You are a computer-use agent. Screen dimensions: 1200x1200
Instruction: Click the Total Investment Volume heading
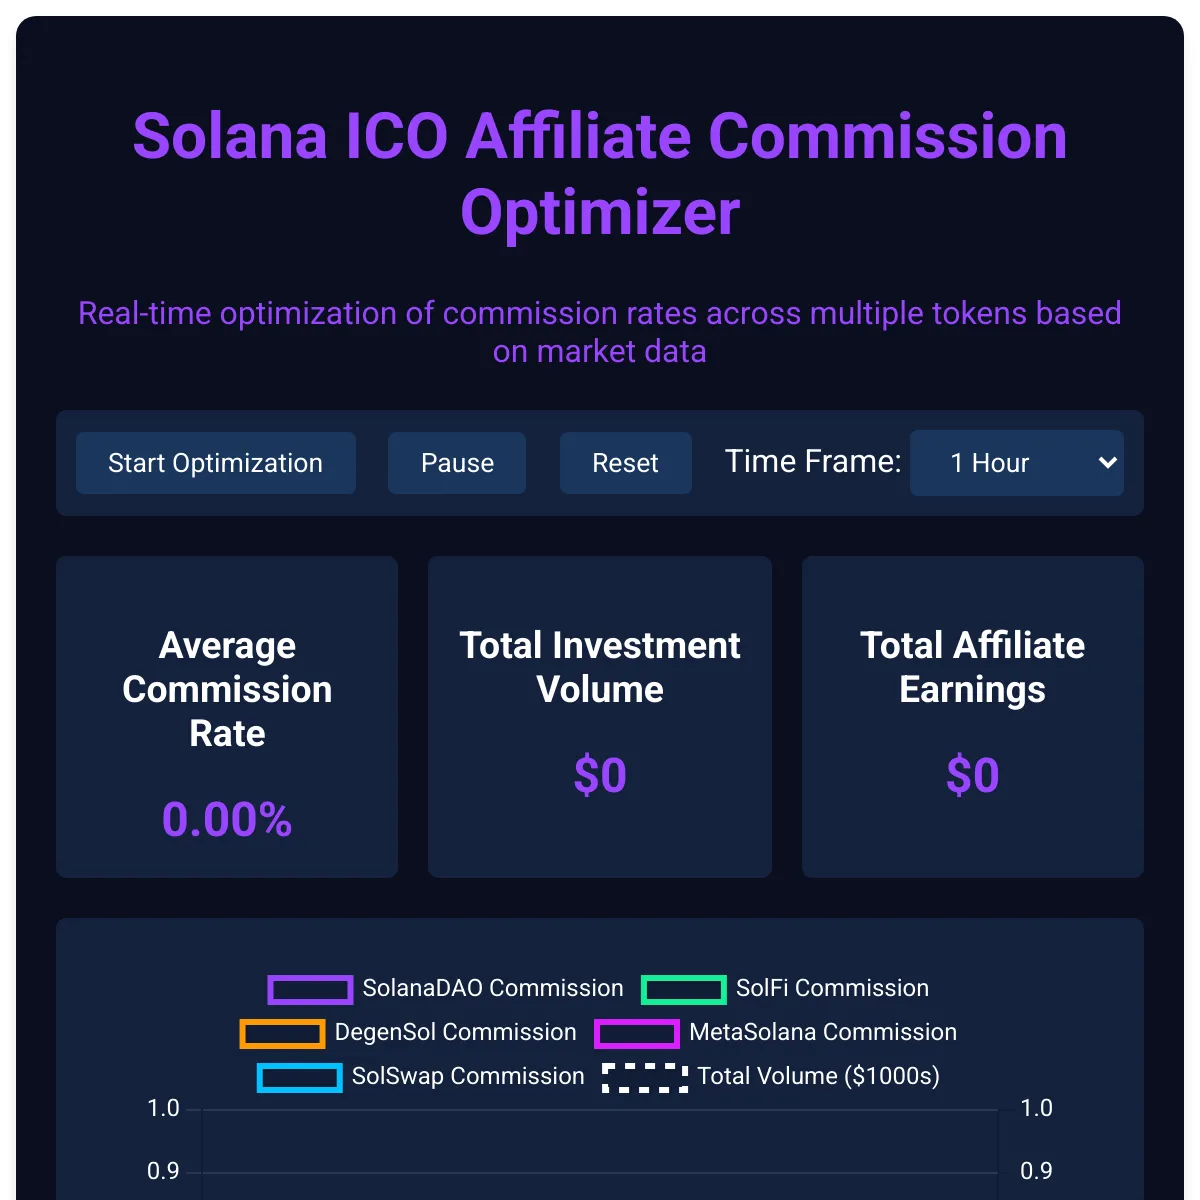click(600, 667)
